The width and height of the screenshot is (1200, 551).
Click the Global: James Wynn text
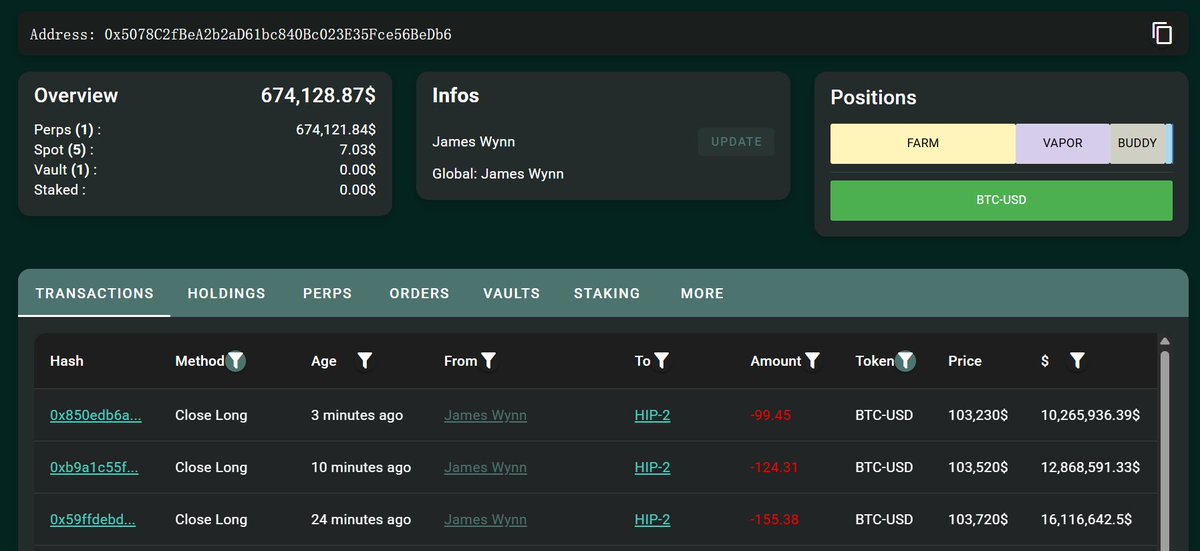(x=498, y=174)
